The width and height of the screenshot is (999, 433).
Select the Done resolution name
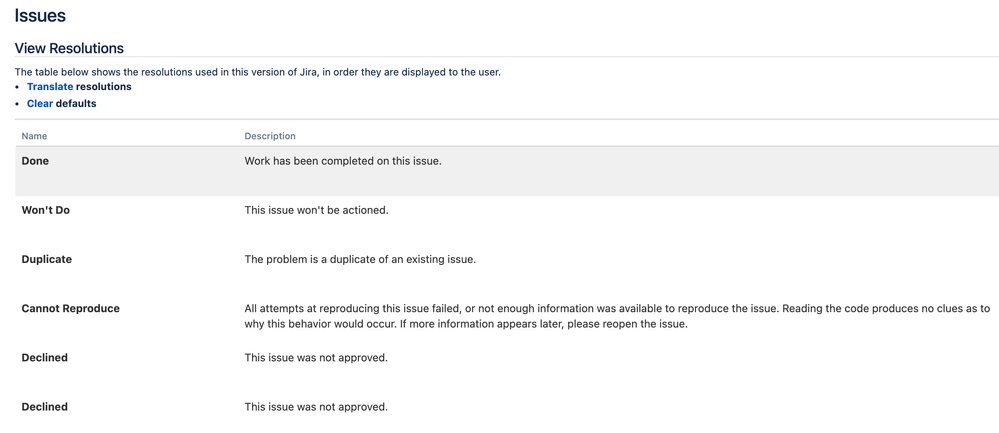pyautogui.click(x=35, y=161)
